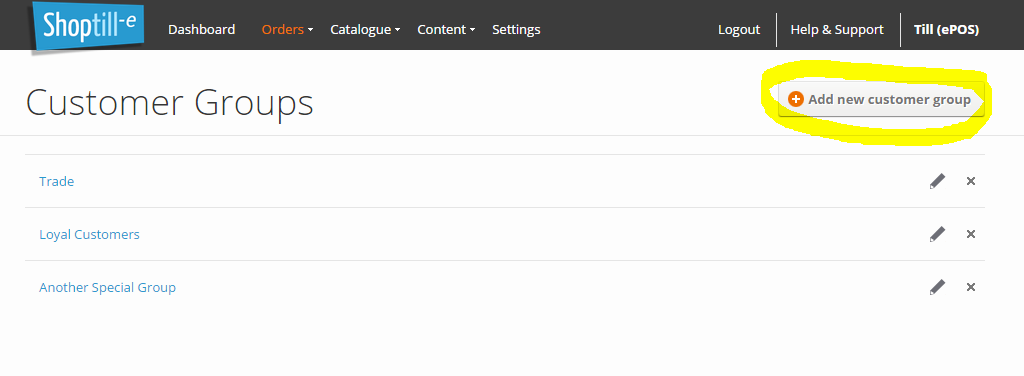Open the Settings page
1024x376 pixels.
tap(516, 29)
